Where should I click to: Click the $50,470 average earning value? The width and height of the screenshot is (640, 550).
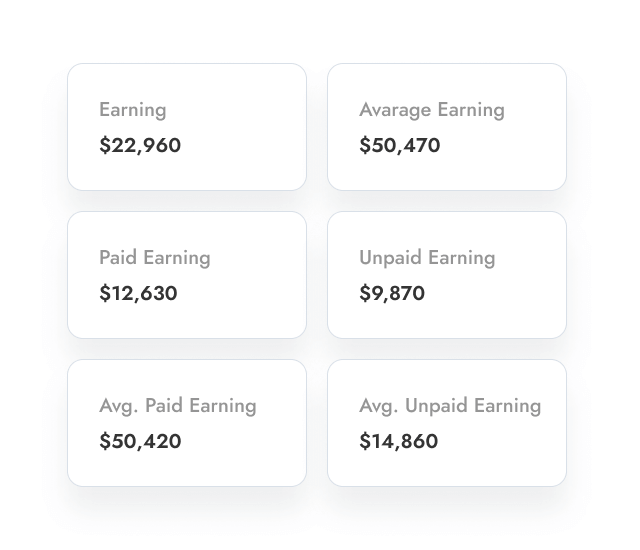[x=399, y=146]
